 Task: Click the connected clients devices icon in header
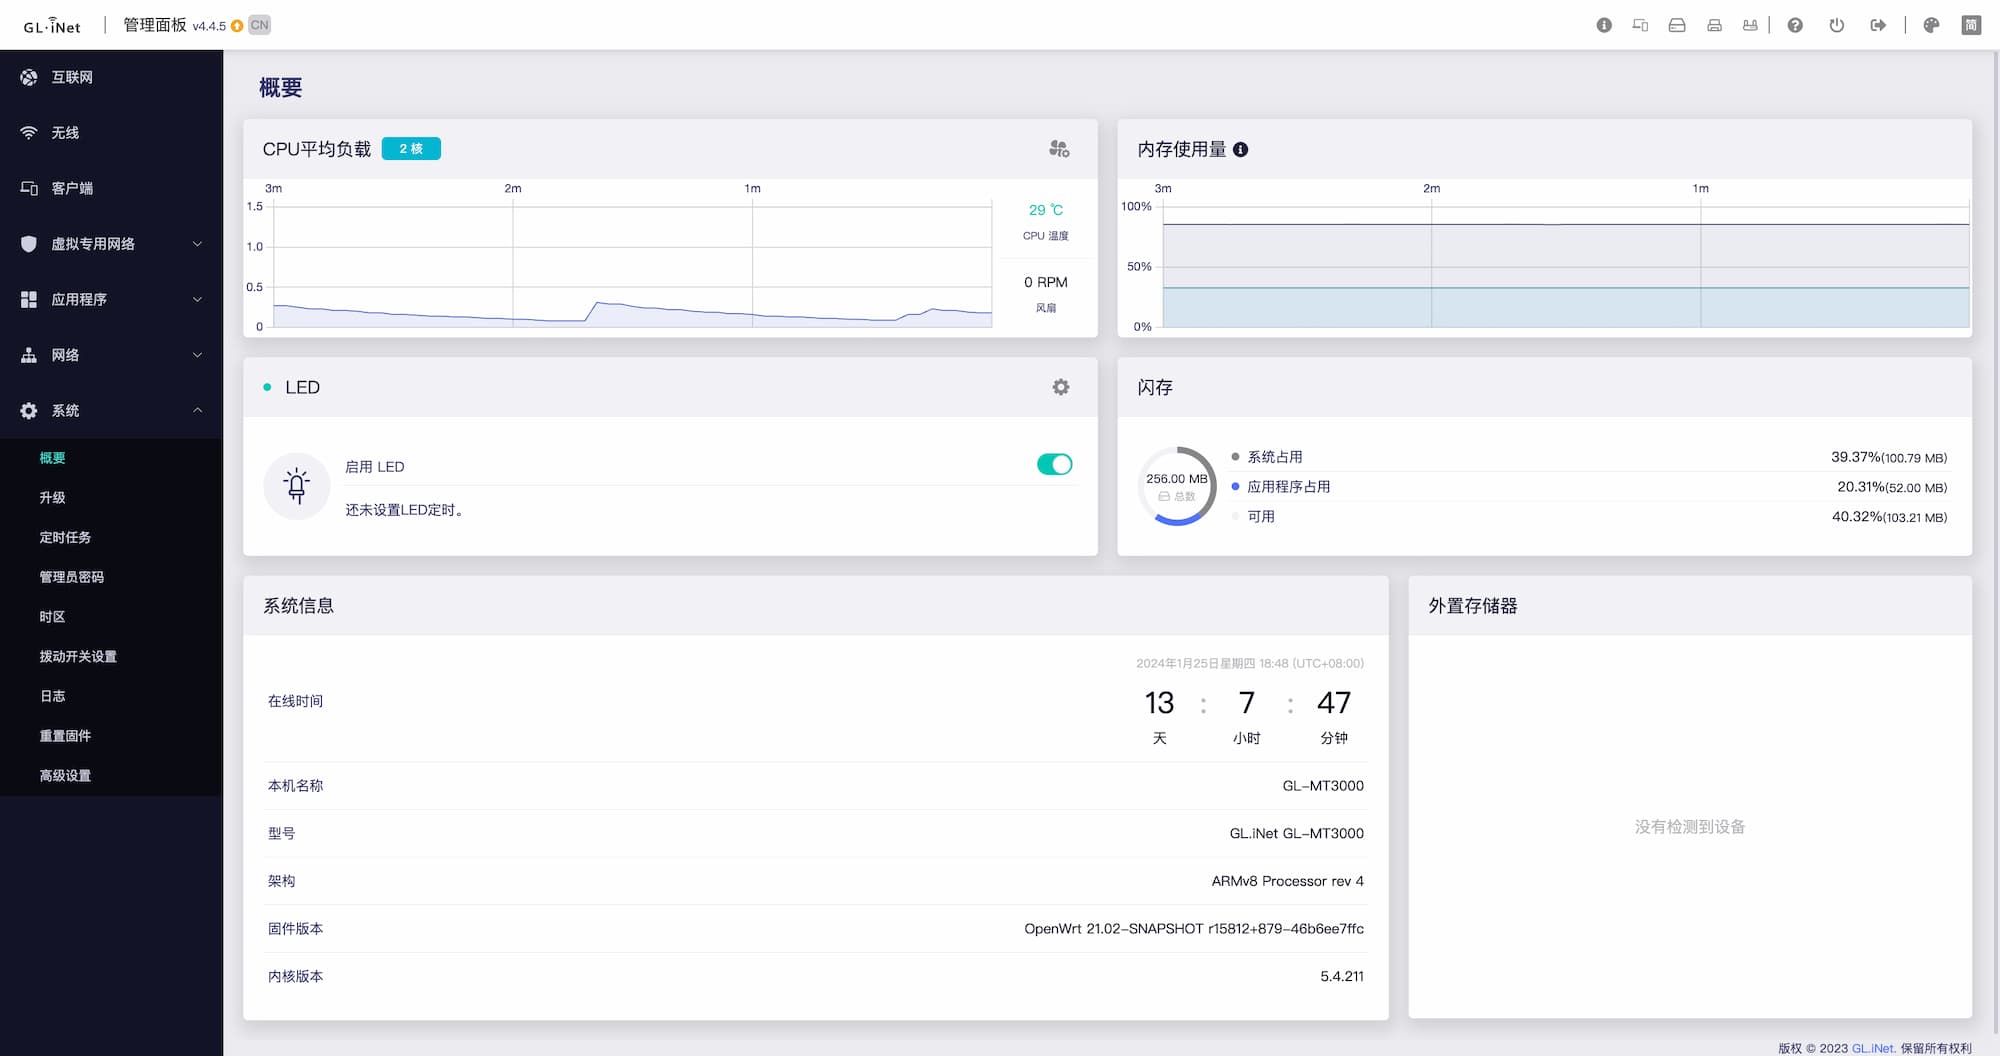point(1640,25)
